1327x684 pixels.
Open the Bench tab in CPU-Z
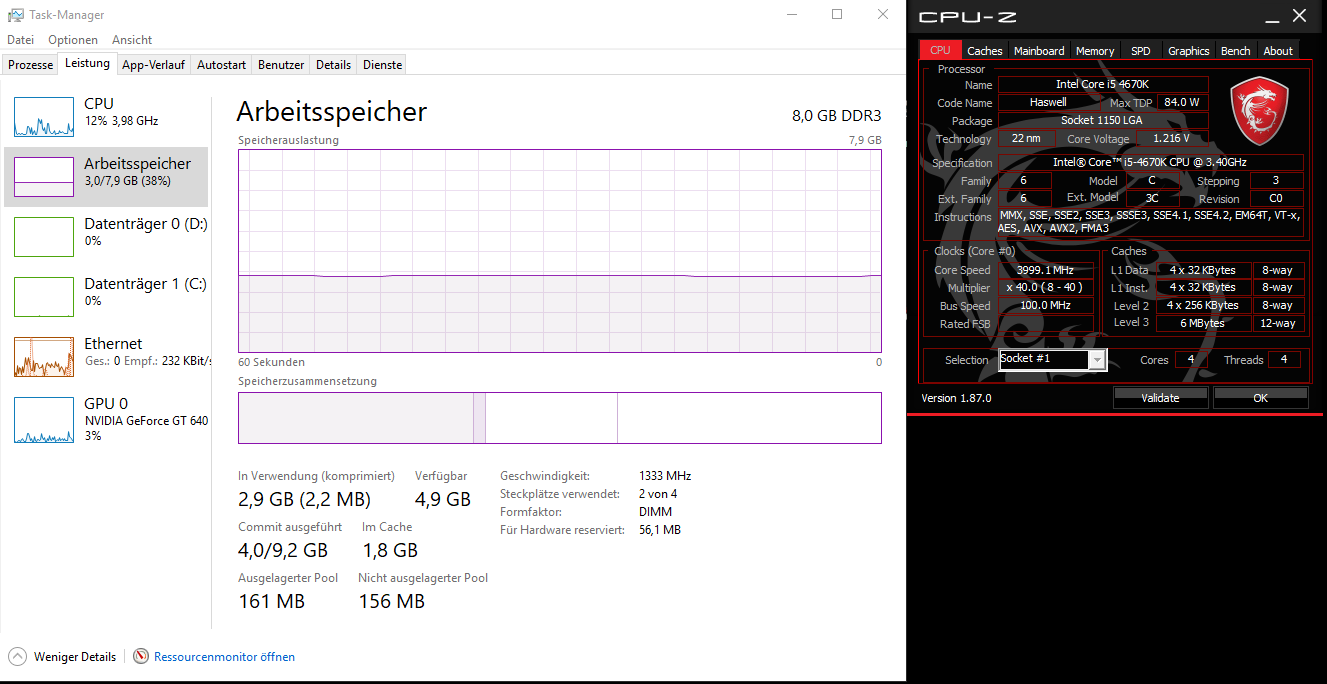click(1236, 50)
